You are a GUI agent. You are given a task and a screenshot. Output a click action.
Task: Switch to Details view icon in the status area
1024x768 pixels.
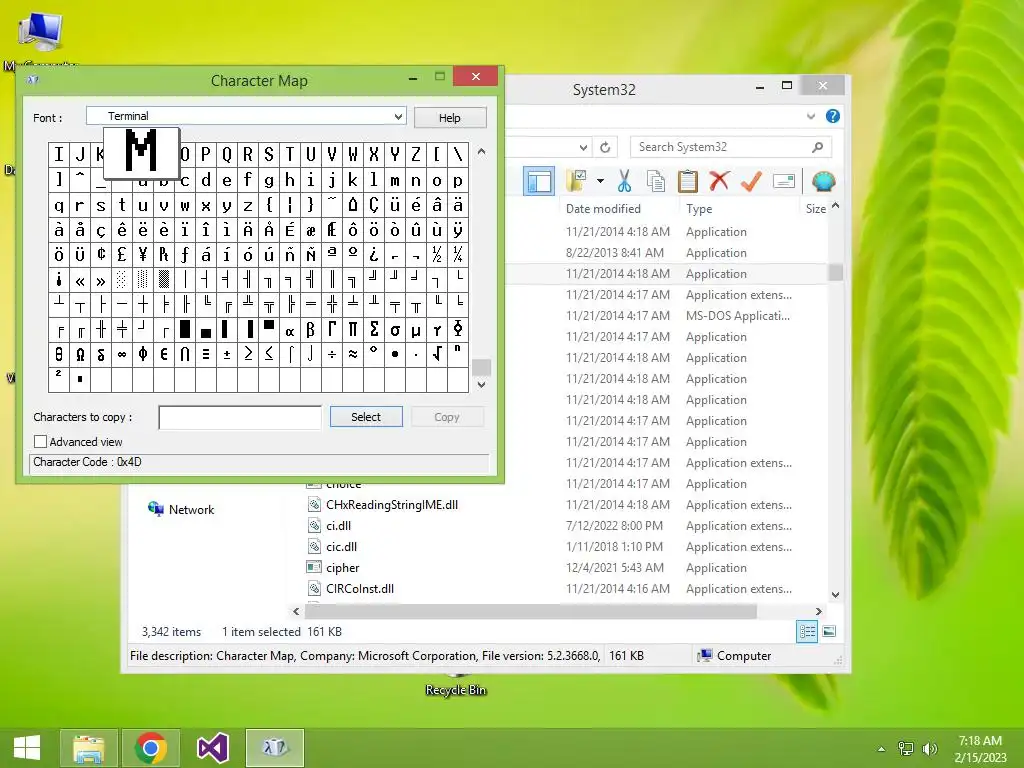coord(807,631)
